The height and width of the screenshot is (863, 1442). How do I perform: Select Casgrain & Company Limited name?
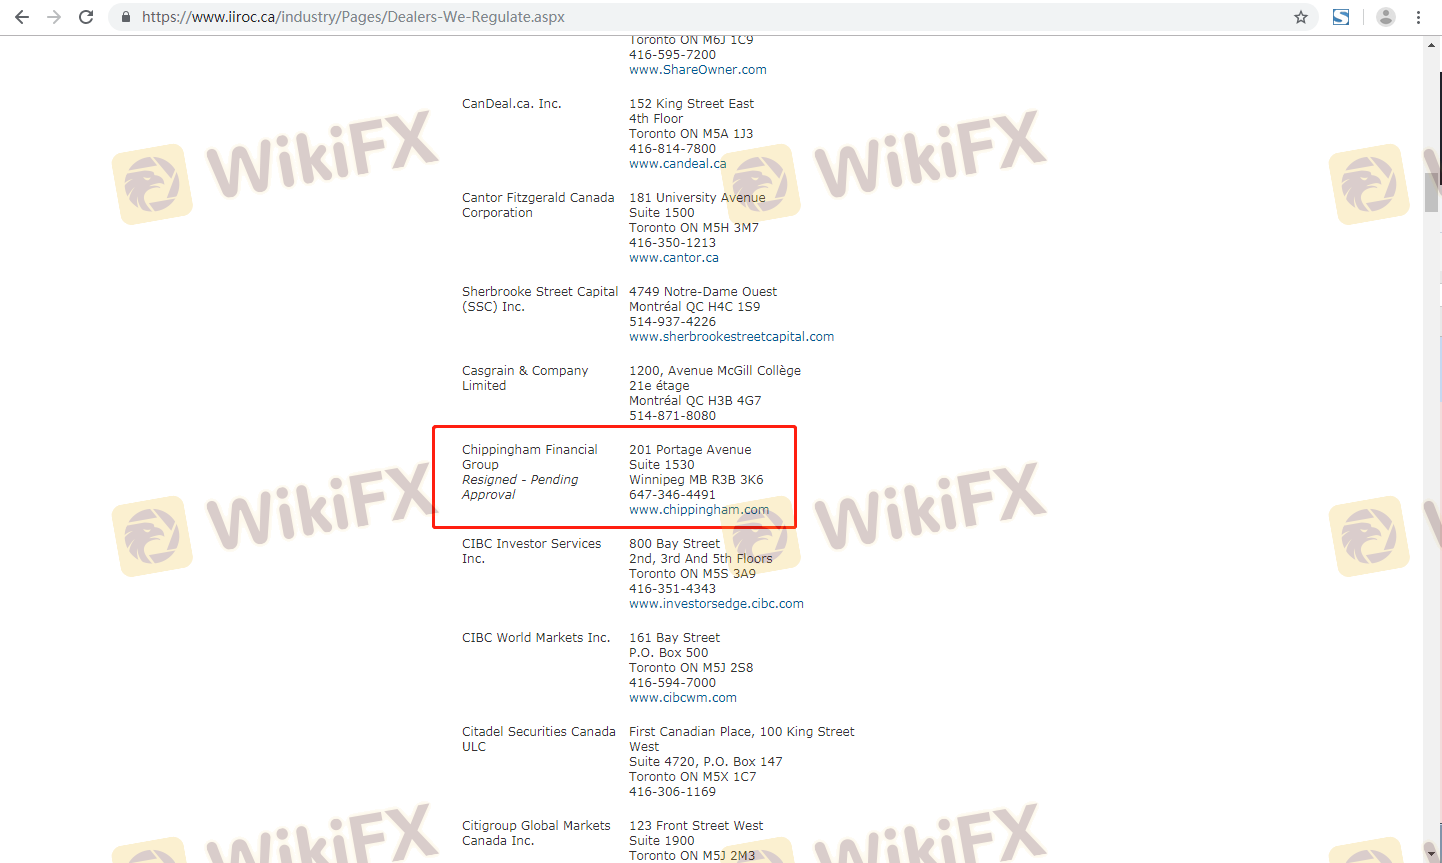tap(525, 378)
